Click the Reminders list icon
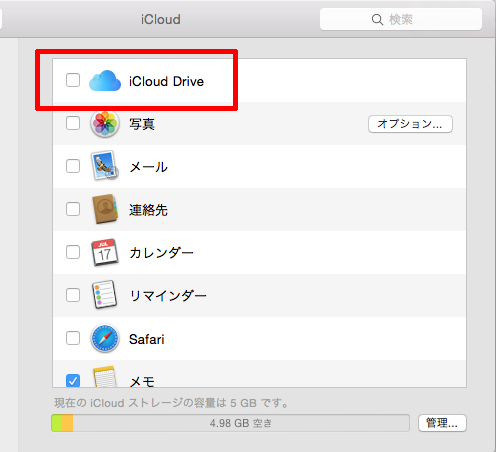This screenshot has width=496, height=452. click(x=105, y=295)
